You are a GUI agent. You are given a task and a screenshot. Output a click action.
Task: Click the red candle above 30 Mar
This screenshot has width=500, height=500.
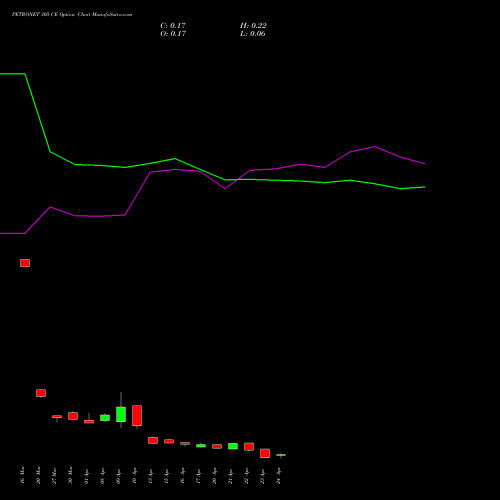pos(73,416)
